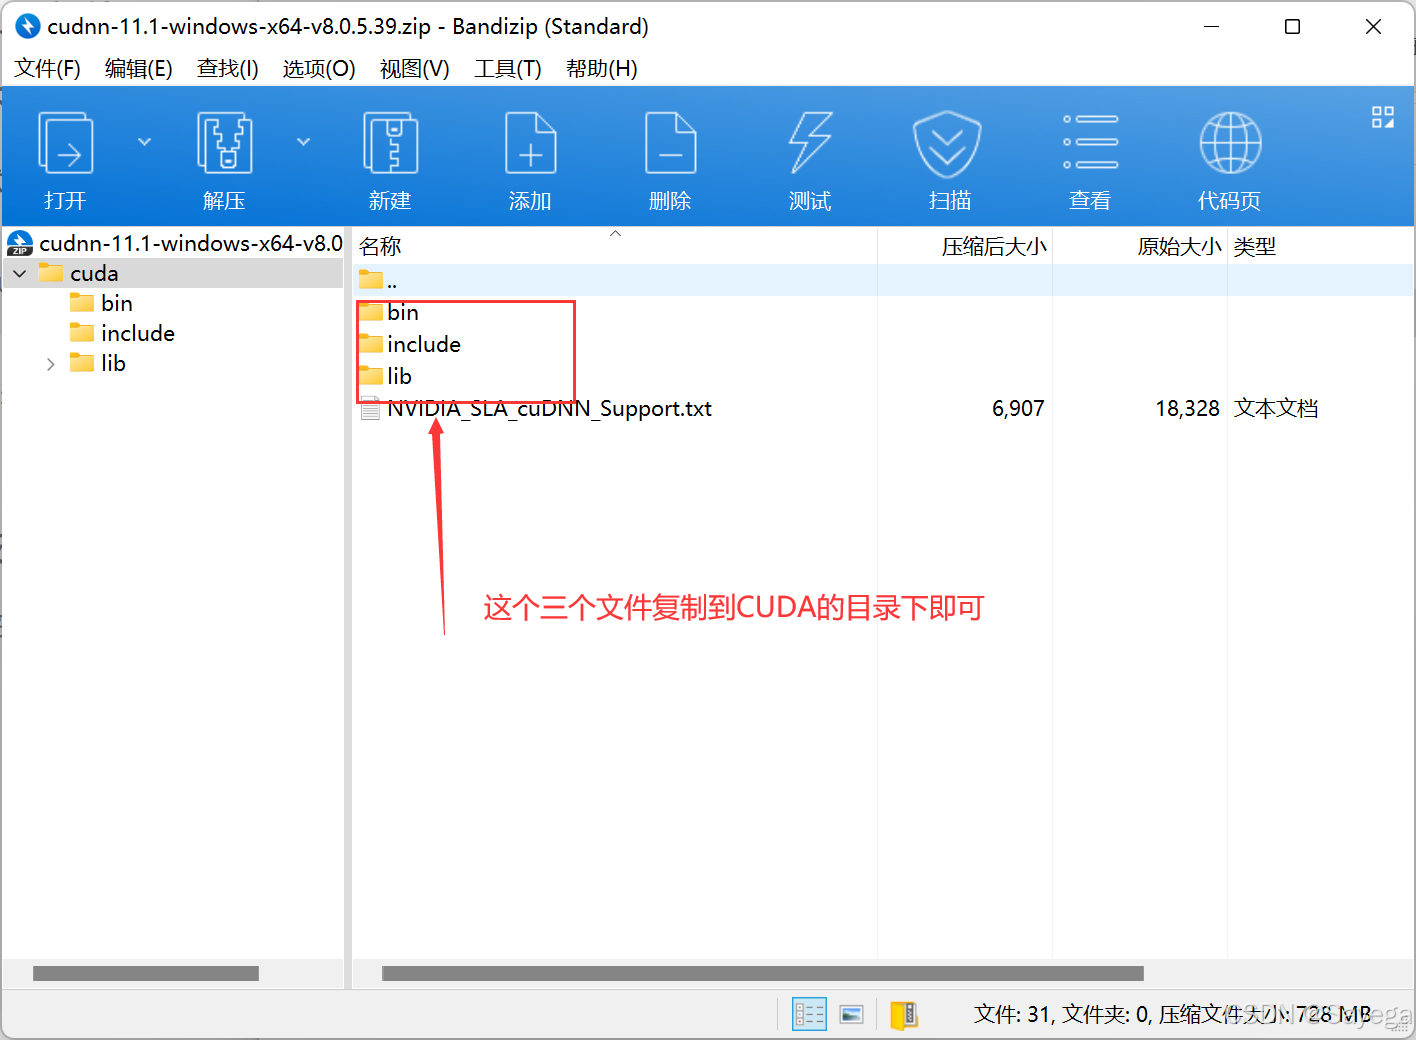Select the cuda folder in the tree

click(x=94, y=273)
